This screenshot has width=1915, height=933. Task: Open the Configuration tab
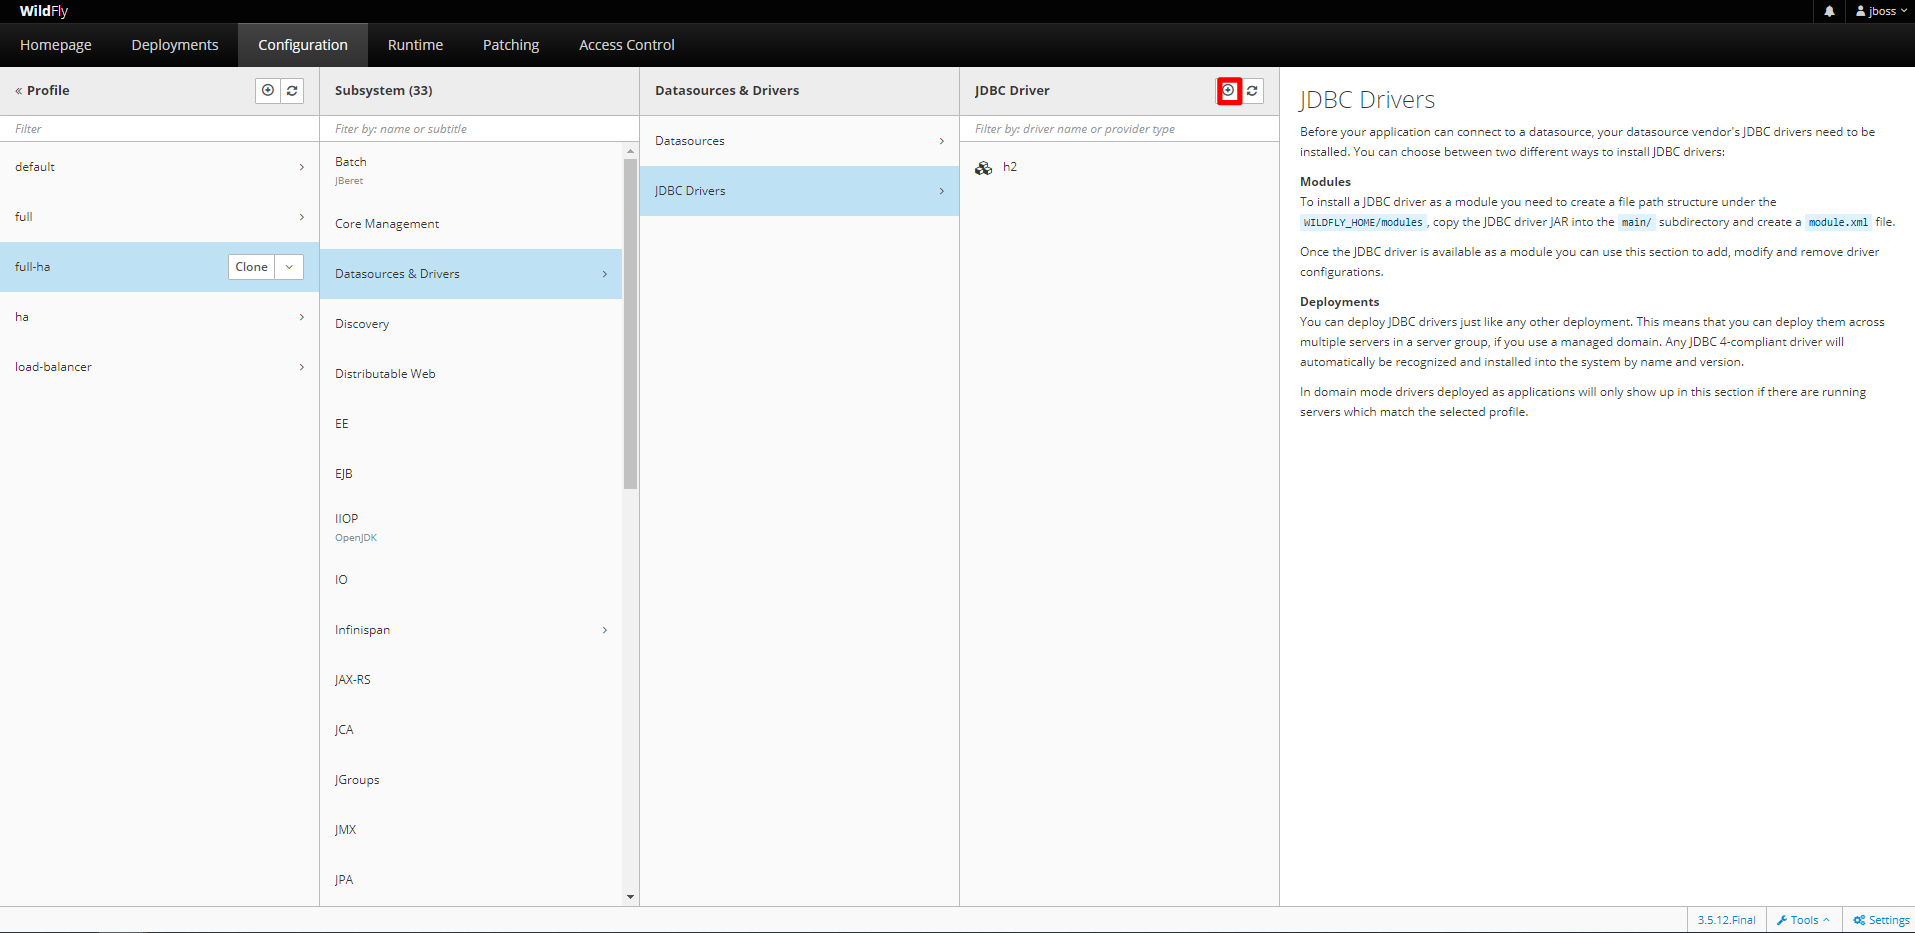(x=303, y=45)
